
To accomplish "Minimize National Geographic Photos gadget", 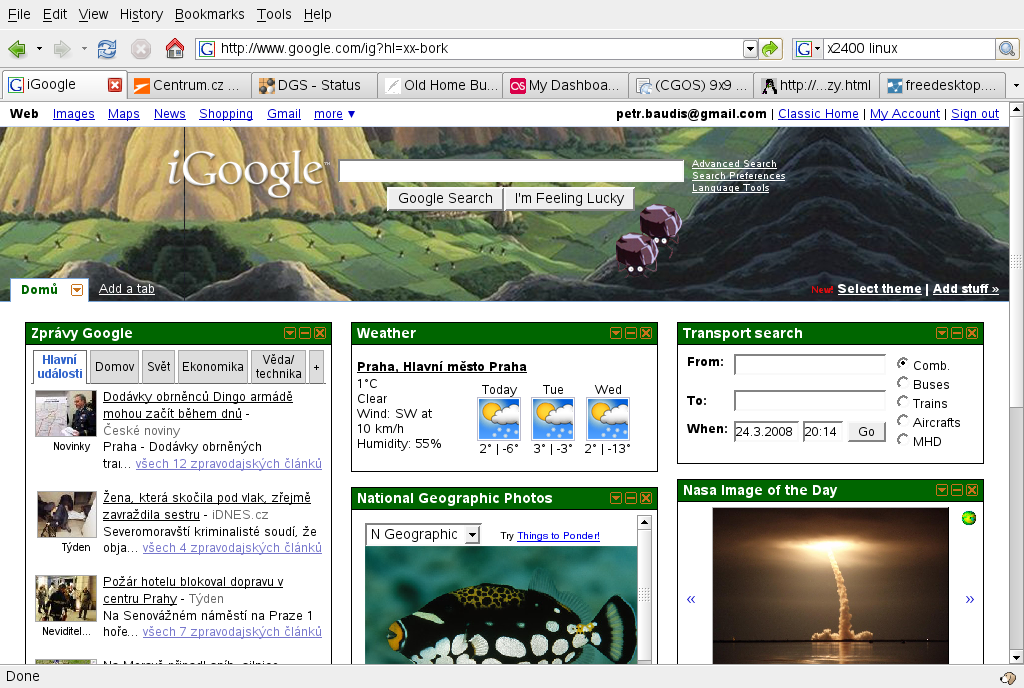I will point(631,498).
